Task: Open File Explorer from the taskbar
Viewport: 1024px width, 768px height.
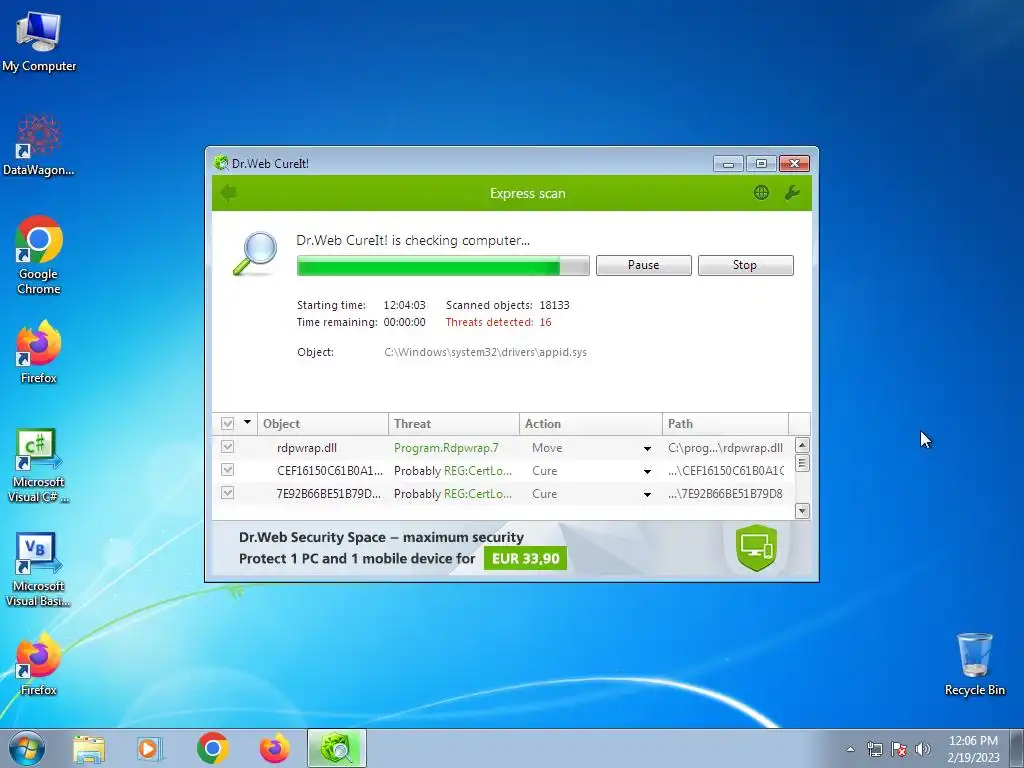Action: tap(89, 748)
